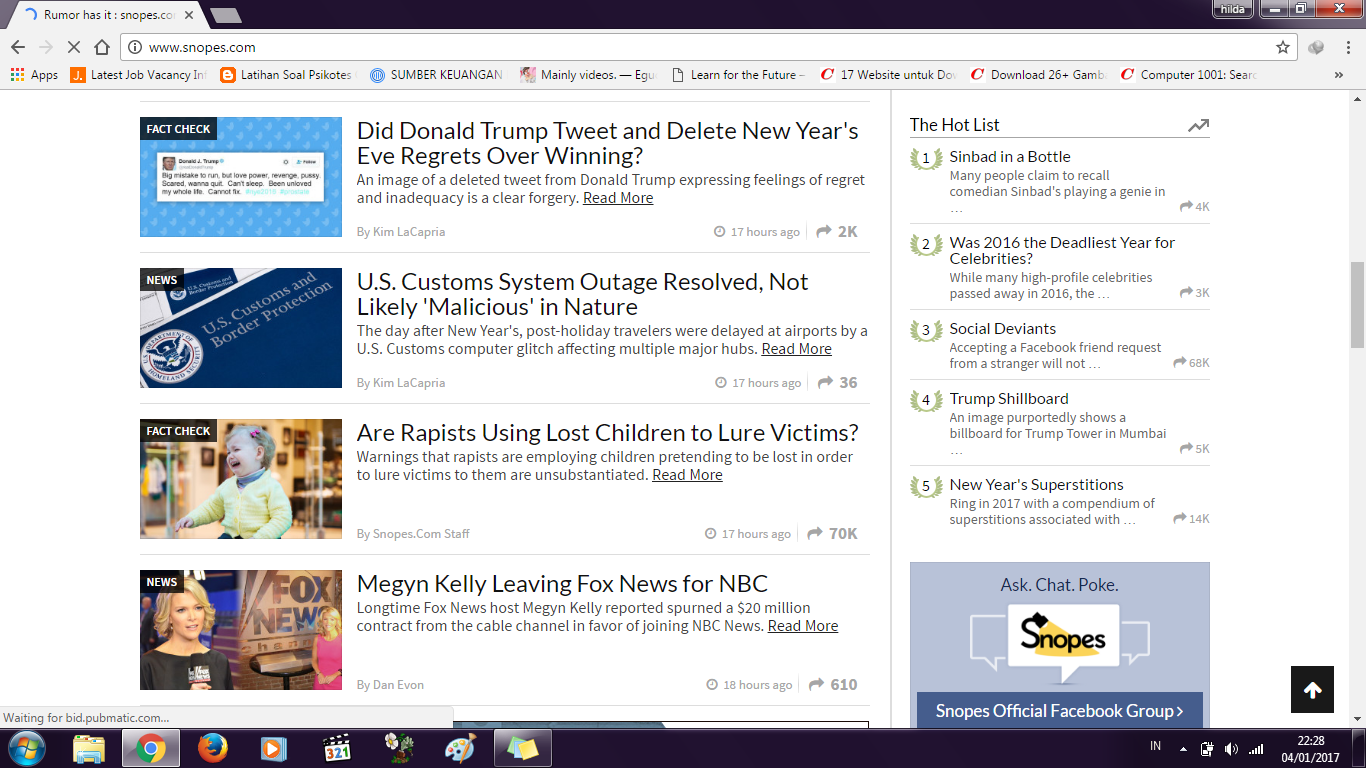The width and height of the screenshot is (1366, 768).
Task: Share the Lost Children article (70K)
Action: 833,534
